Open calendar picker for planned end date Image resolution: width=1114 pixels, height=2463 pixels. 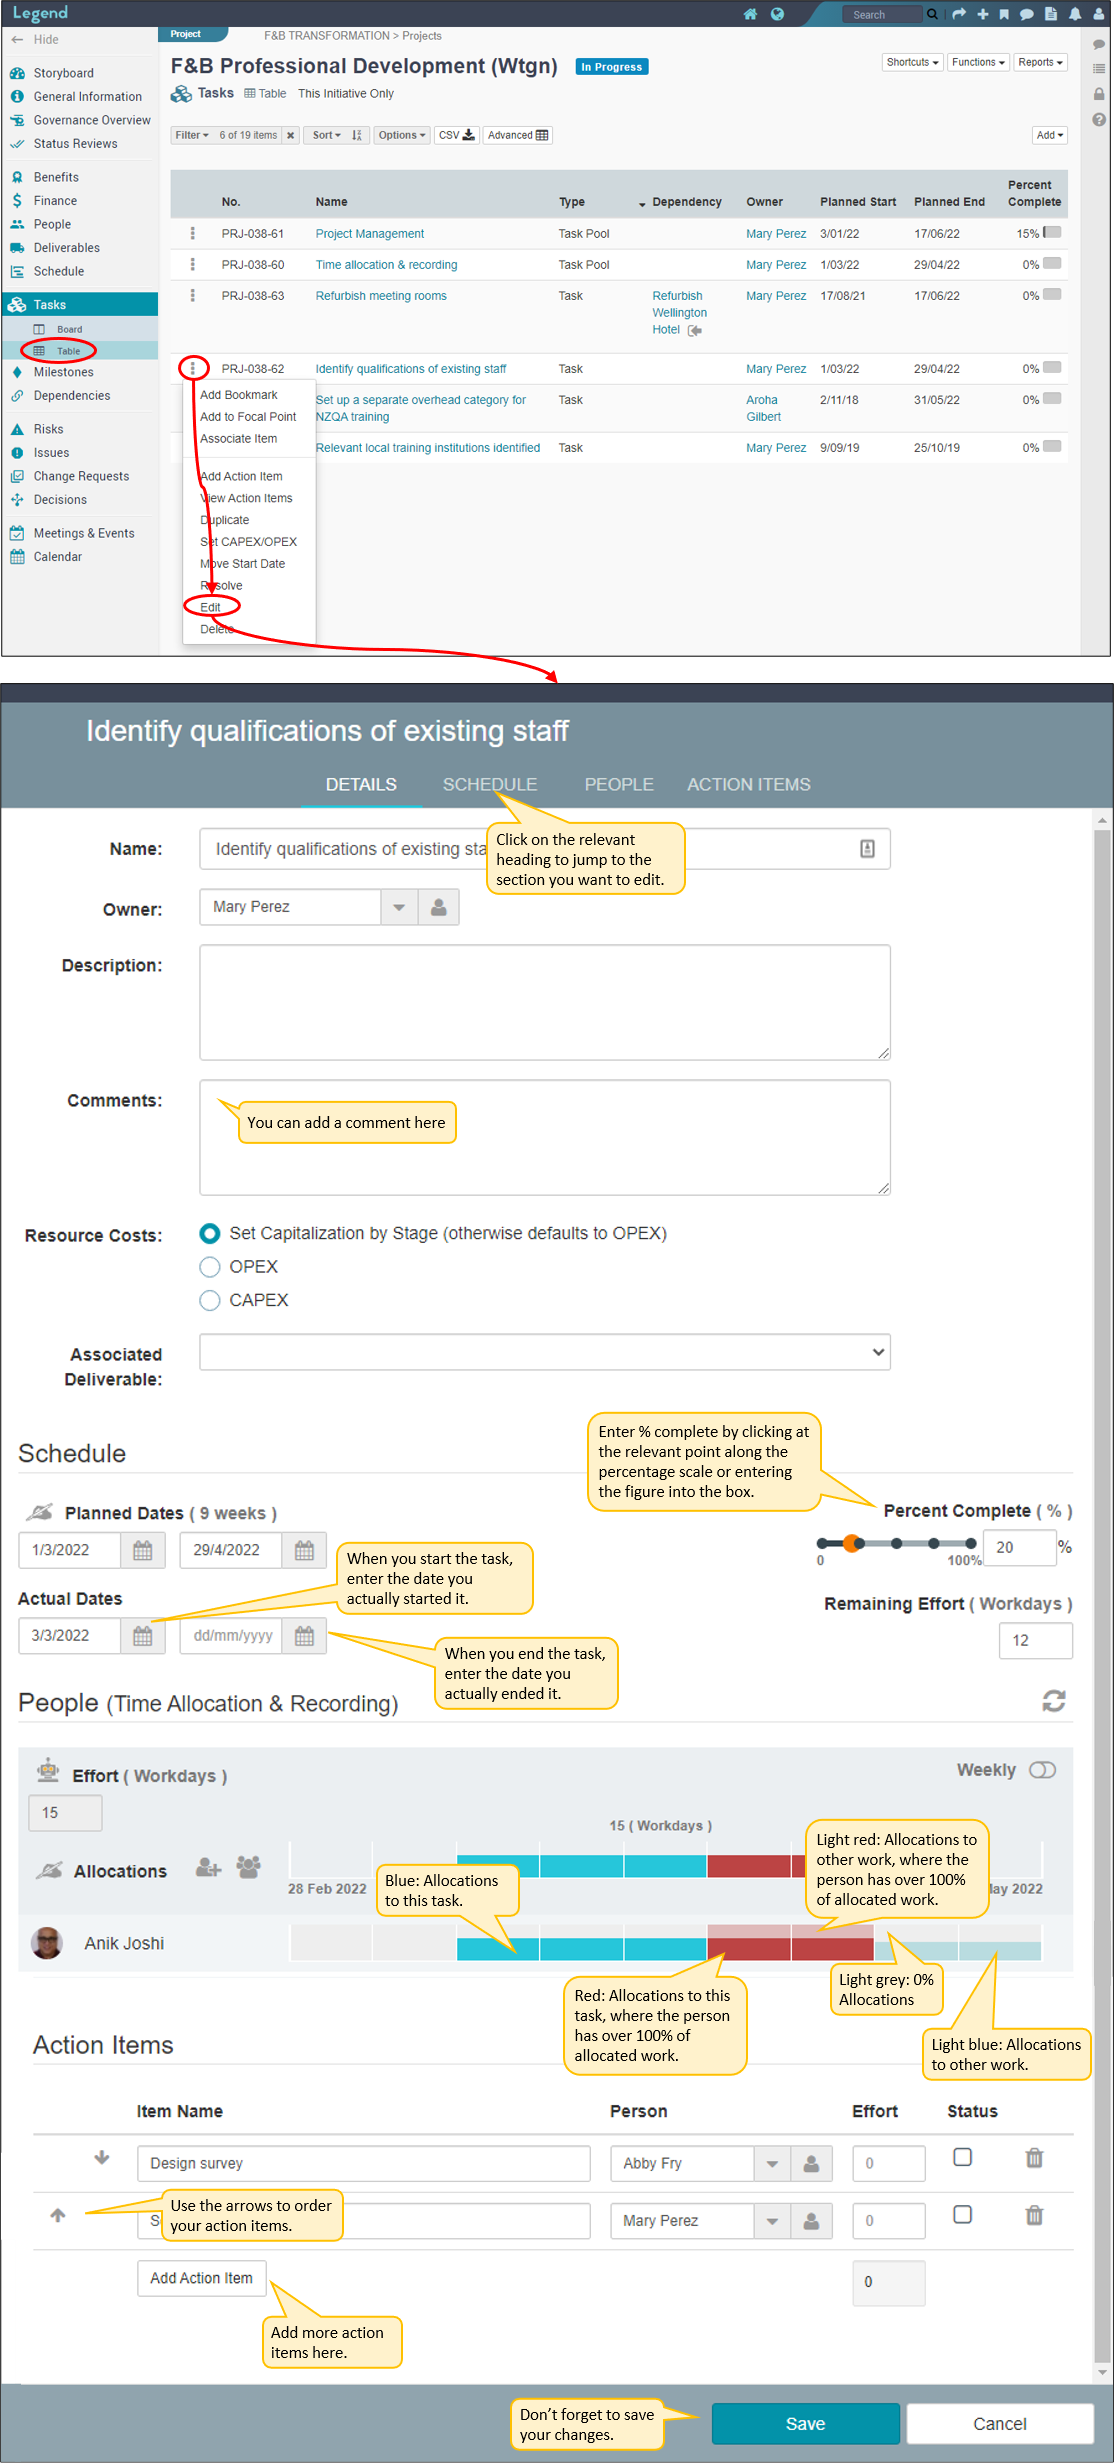click(x=304, y=1550)
